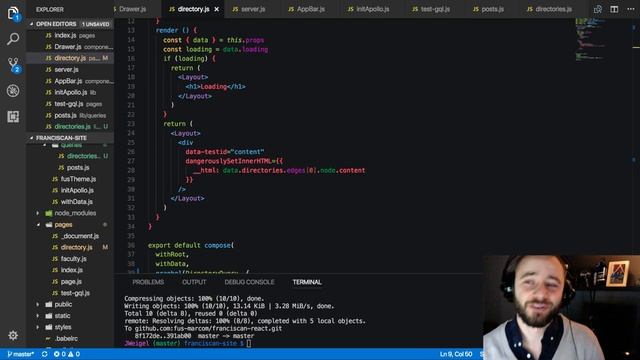Image resolution: width=640 pixels, height=360 pixels.
Task: Close the directory.js editor tab
Action: coord(217,9)
